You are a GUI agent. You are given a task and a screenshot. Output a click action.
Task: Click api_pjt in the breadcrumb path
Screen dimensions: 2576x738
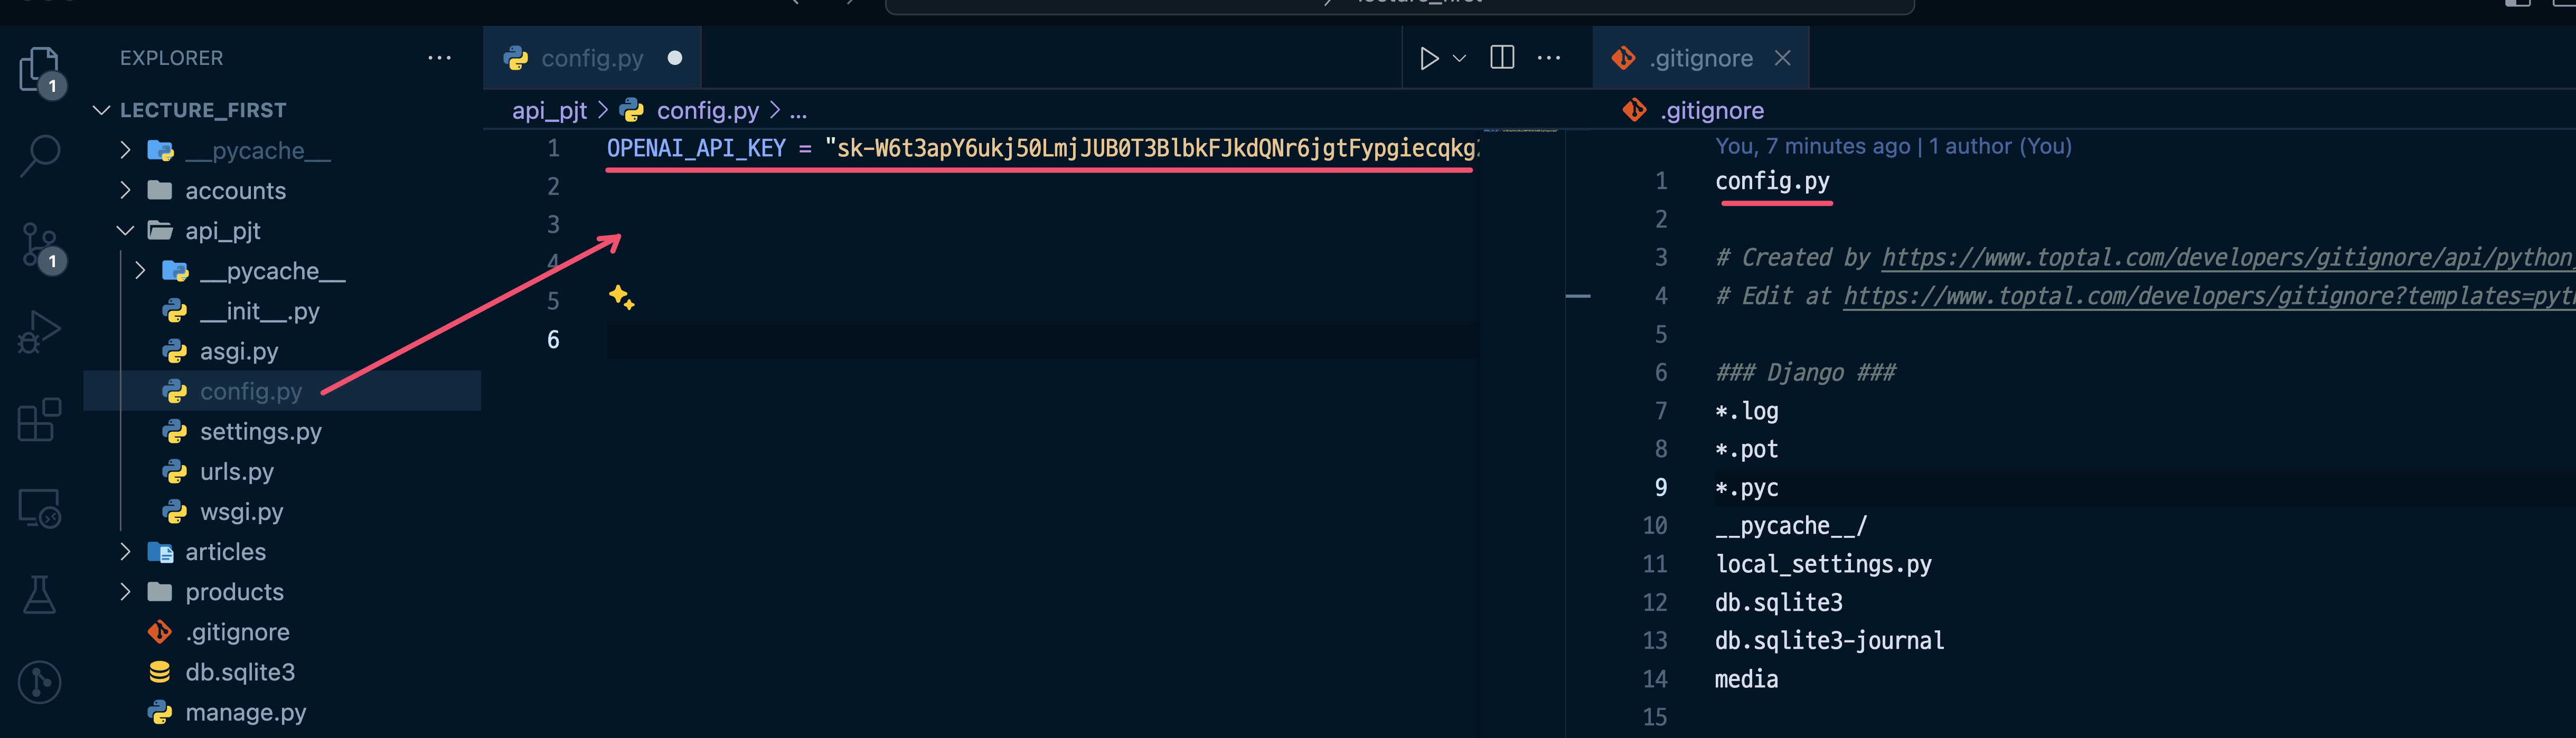pos(549,110)
